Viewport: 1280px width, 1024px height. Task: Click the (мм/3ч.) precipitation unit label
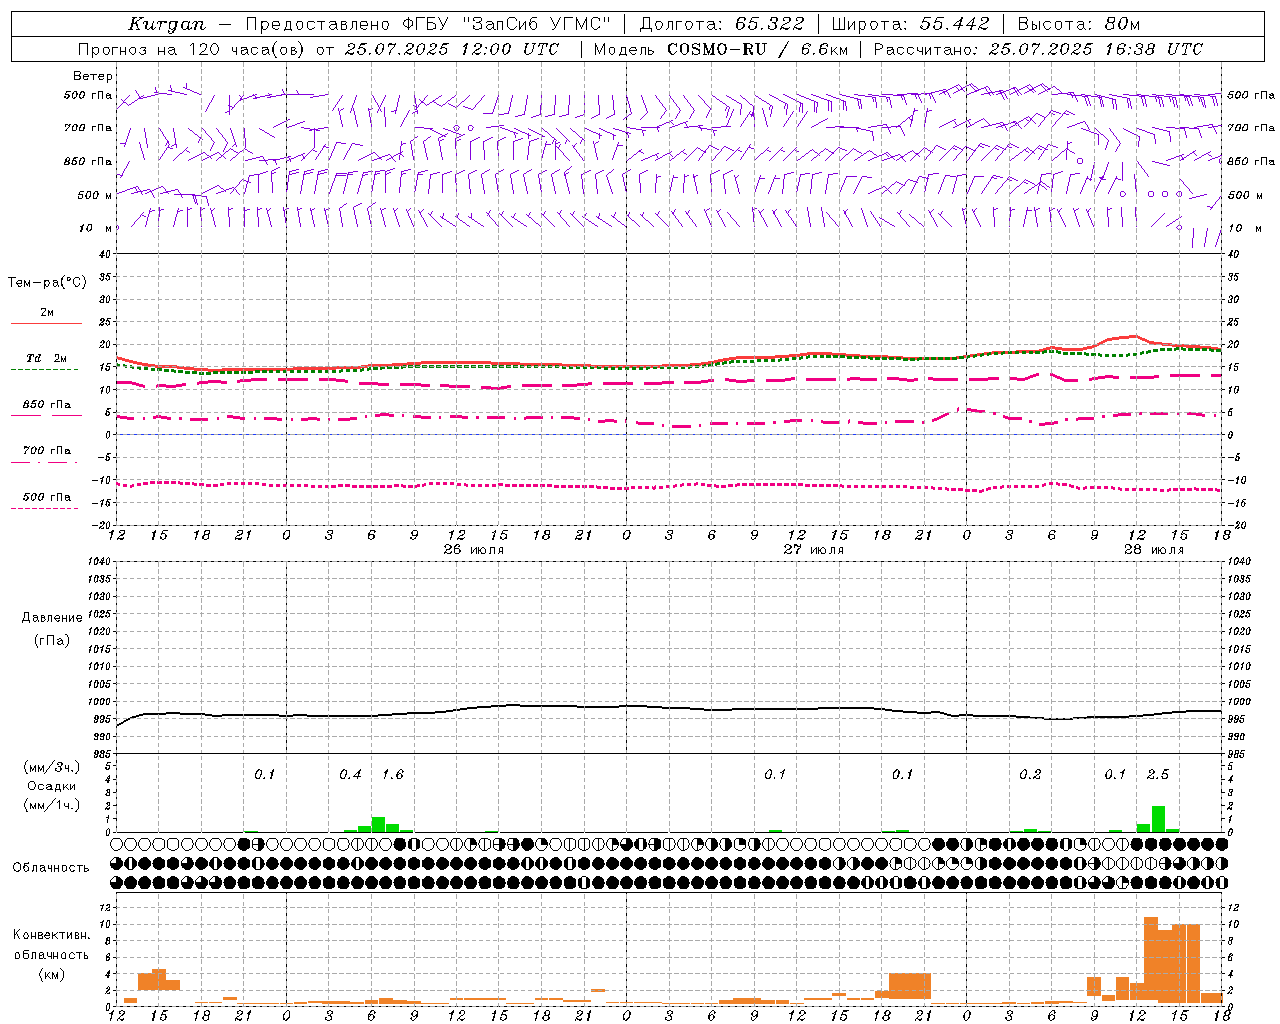52,767
